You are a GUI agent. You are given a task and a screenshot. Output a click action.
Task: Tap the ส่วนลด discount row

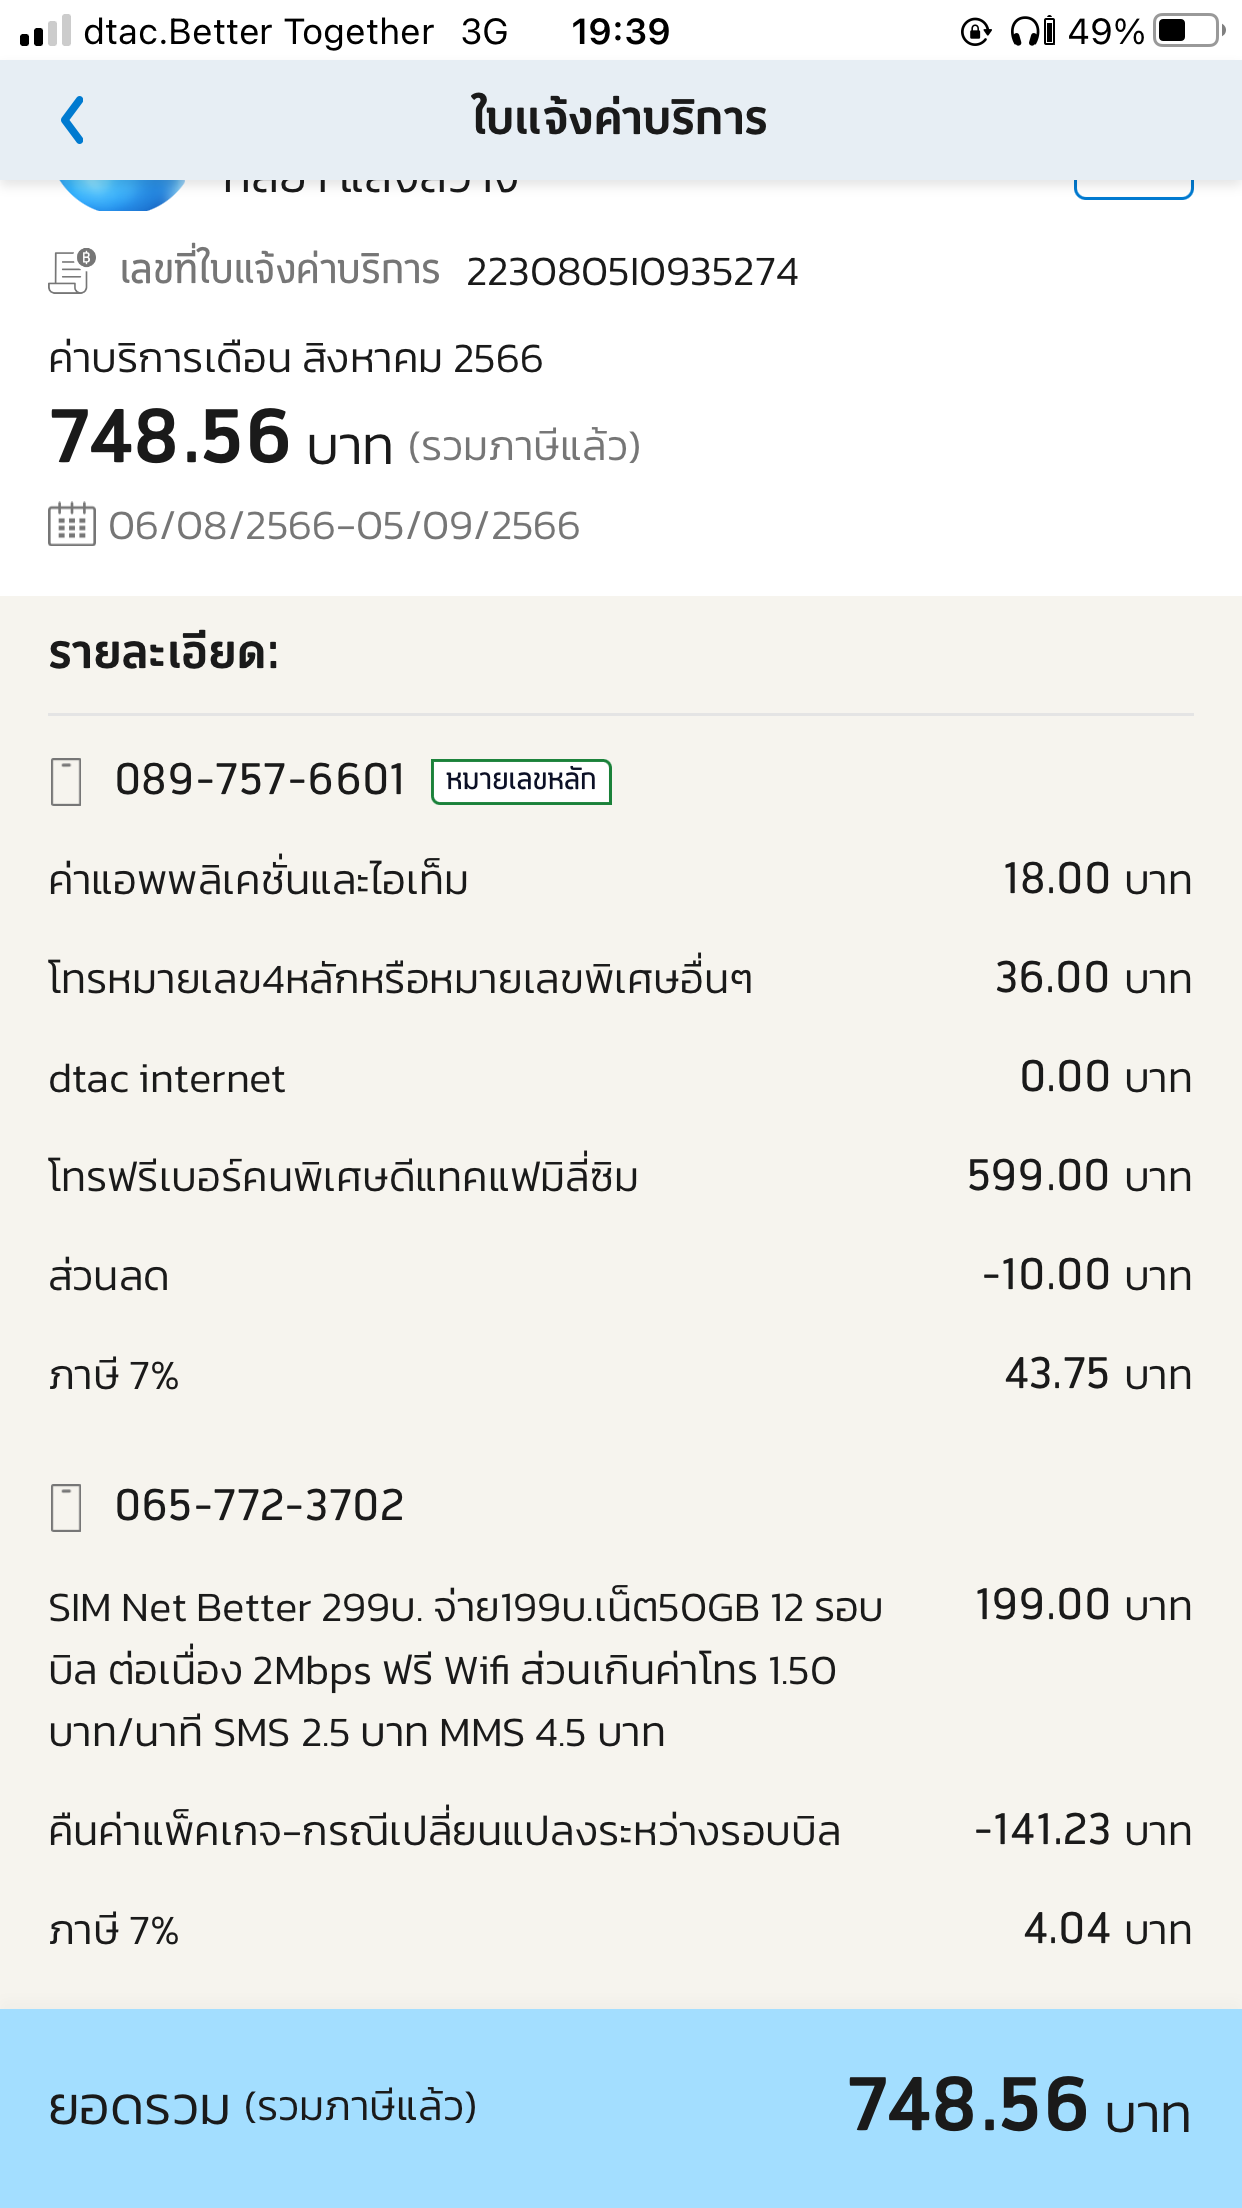109,1277
